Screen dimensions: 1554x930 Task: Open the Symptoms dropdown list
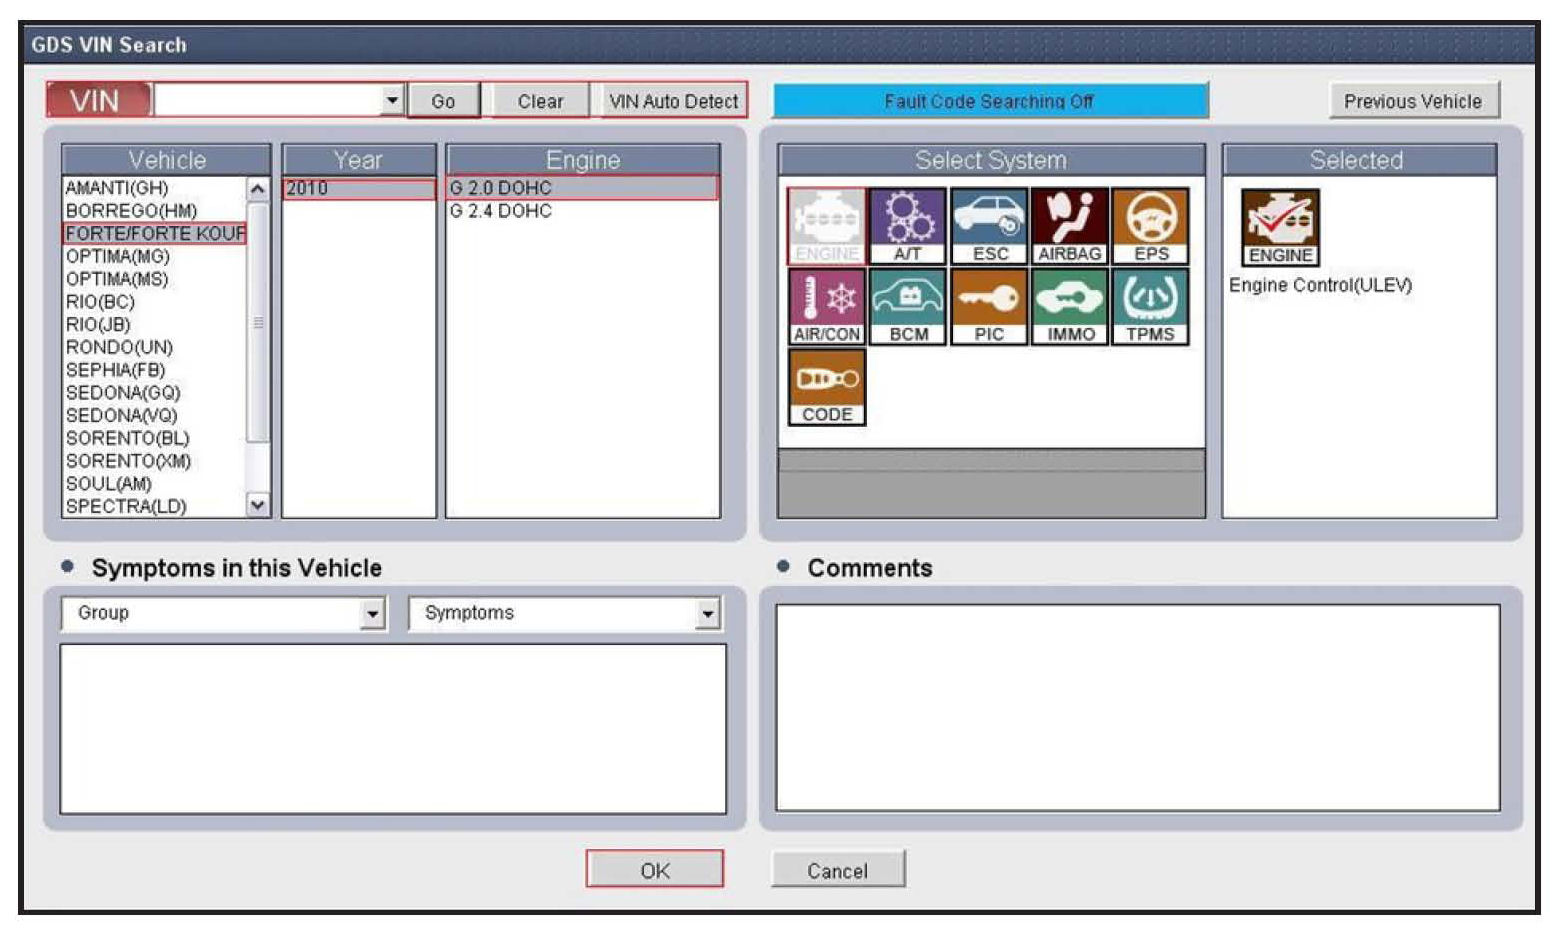[707, 613]
